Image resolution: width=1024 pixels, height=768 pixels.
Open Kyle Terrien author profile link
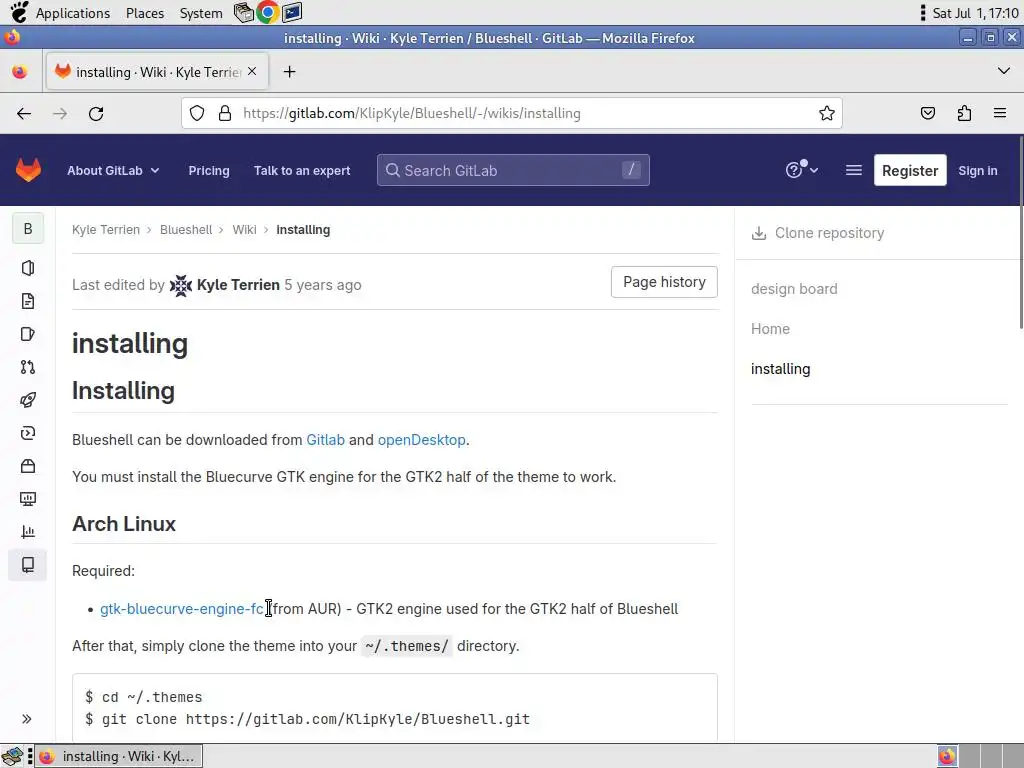coord(238,285)
